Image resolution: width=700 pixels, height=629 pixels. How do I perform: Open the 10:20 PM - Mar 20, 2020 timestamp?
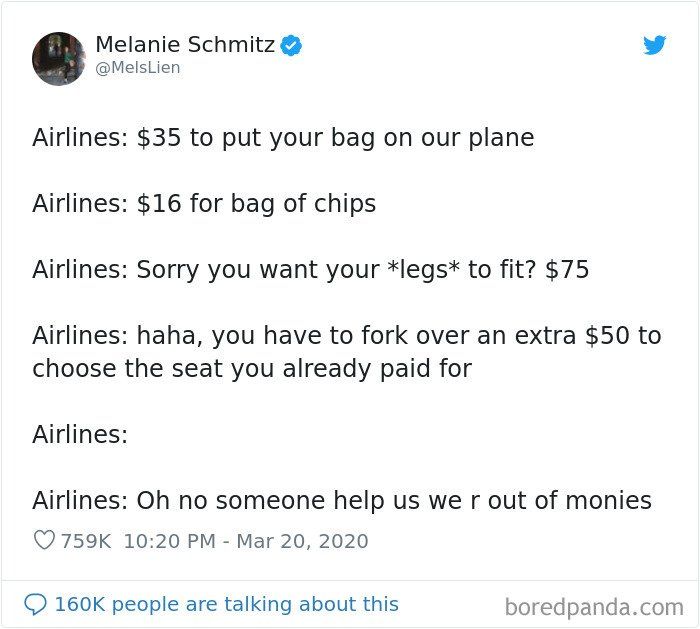[x=246, y=541]
